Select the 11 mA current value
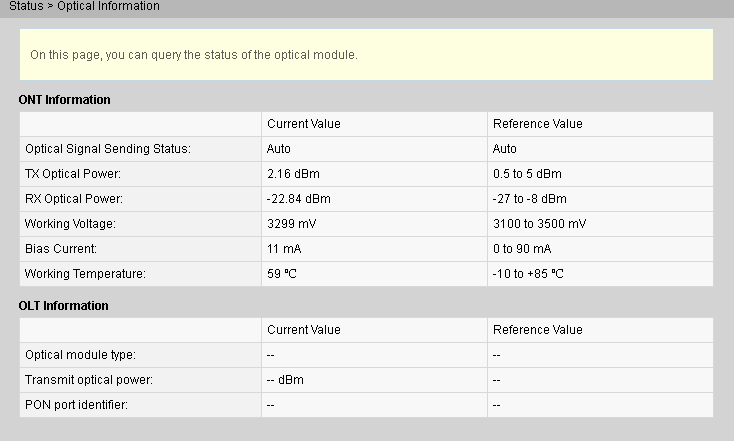 282,249
